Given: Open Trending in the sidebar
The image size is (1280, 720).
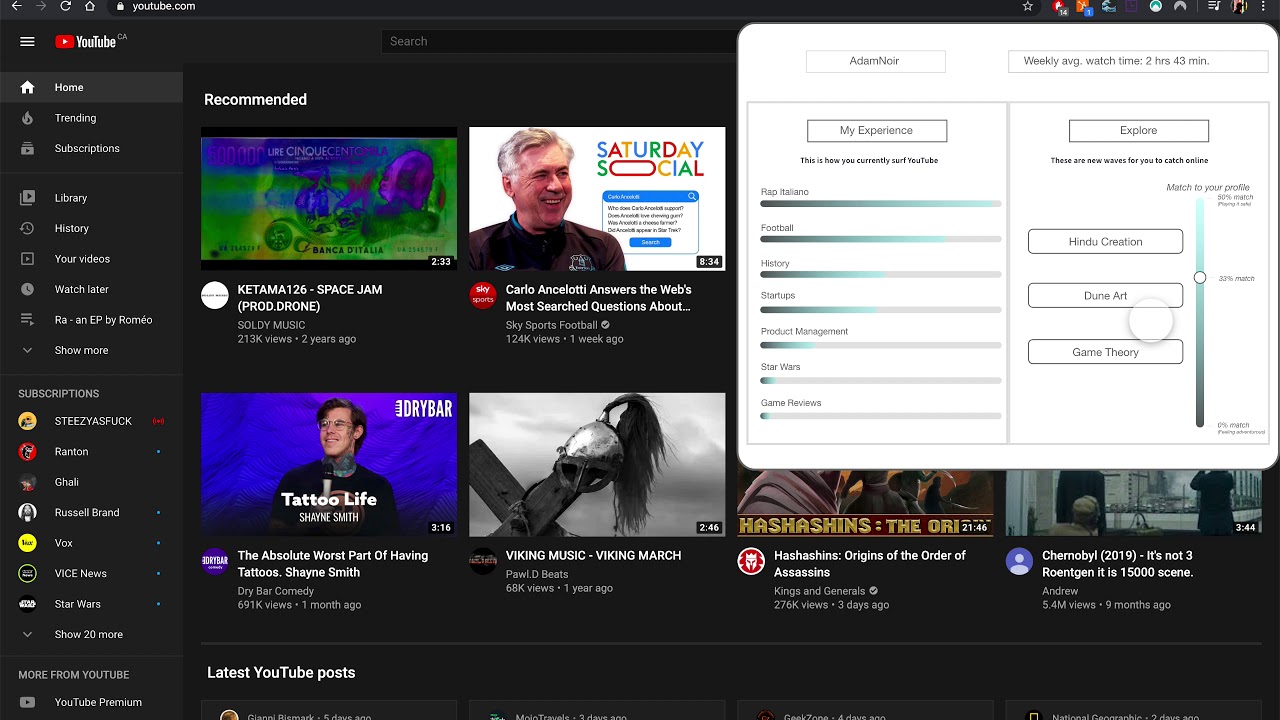Looking at the screenshot, I should 91,118.
